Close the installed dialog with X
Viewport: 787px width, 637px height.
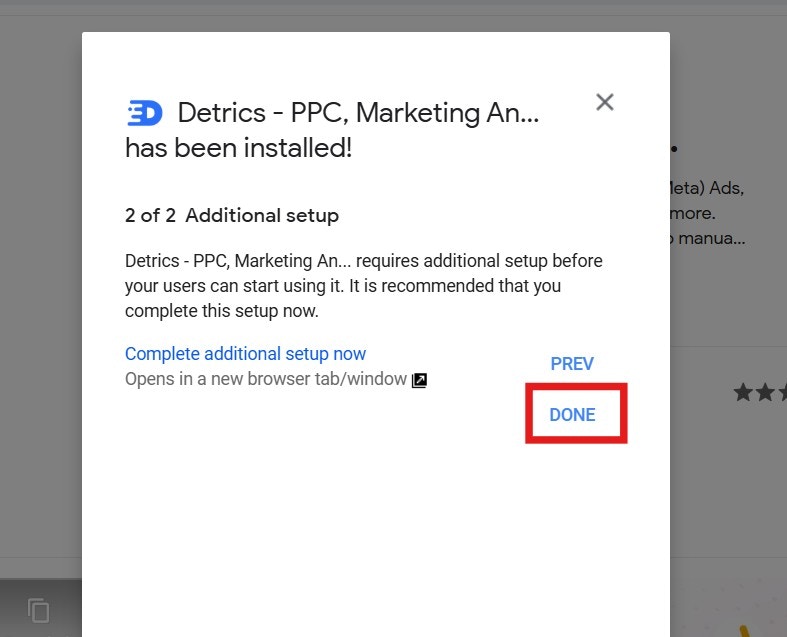pos(605,102)
